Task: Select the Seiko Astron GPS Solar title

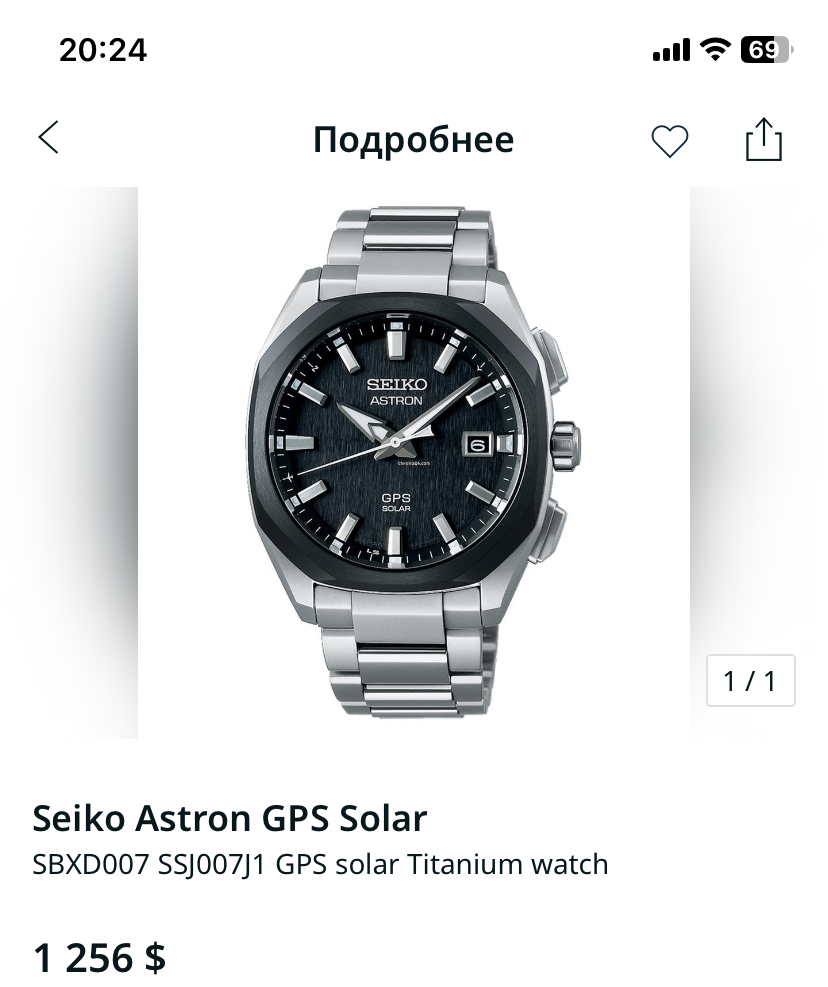Action: (230, 818)
